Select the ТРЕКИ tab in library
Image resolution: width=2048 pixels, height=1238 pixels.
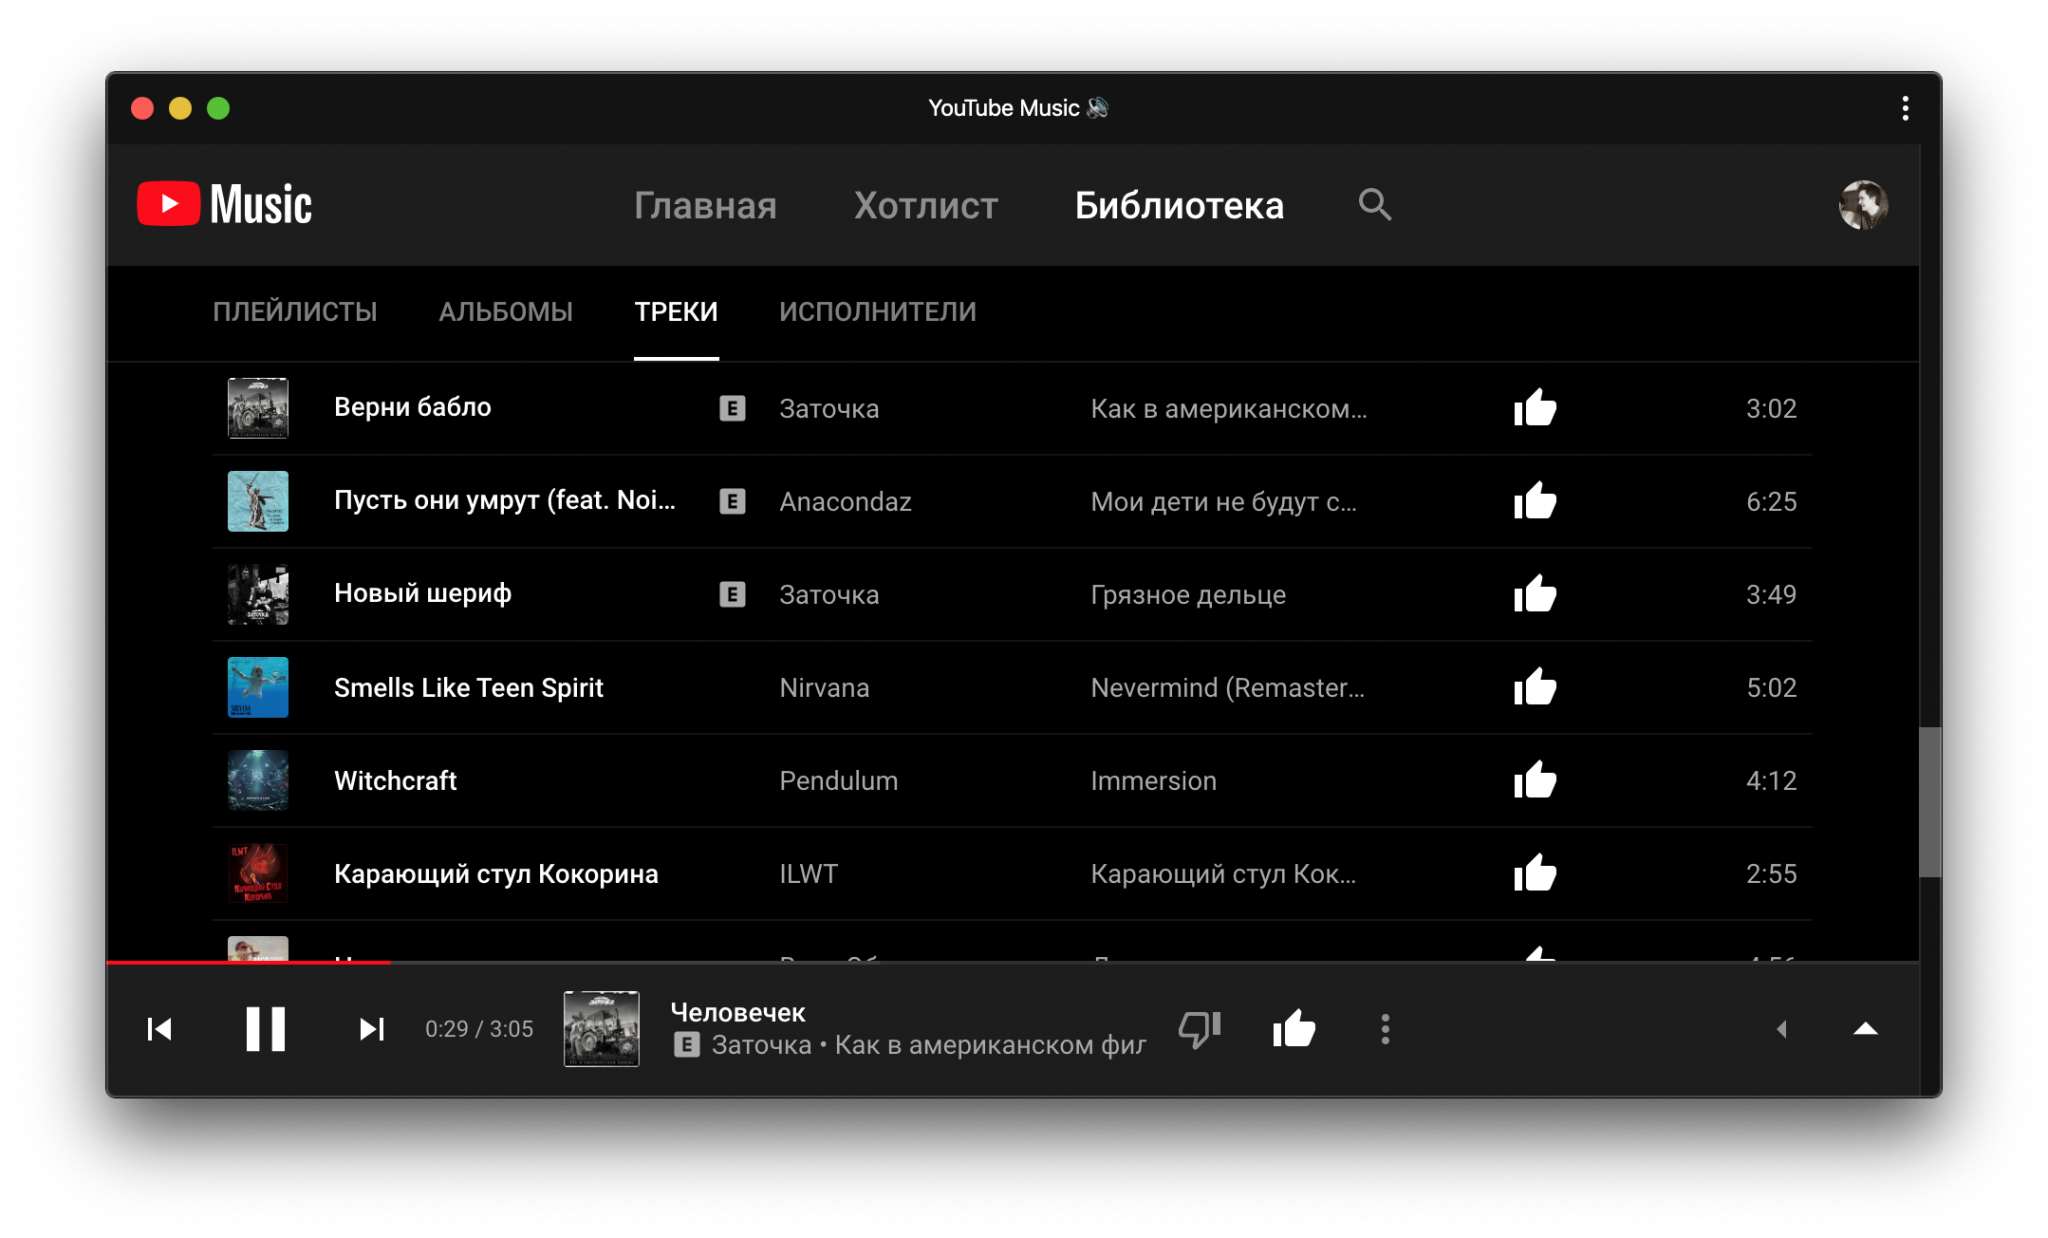click(674, 310)
